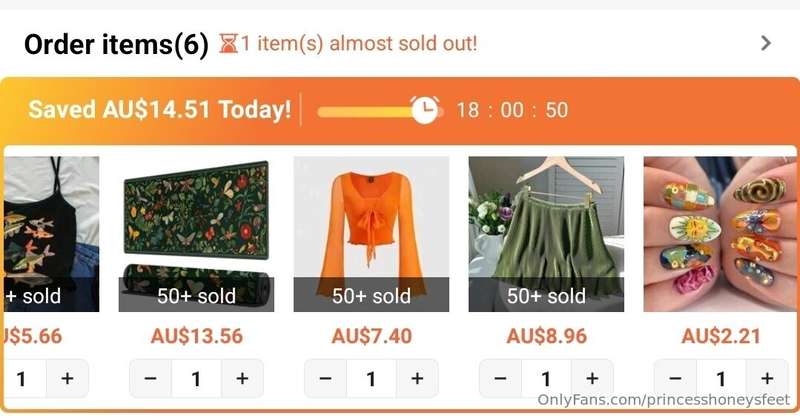
Task: Increase quantity of the AU$13.56 mouse pad
Action: [242, 379]
